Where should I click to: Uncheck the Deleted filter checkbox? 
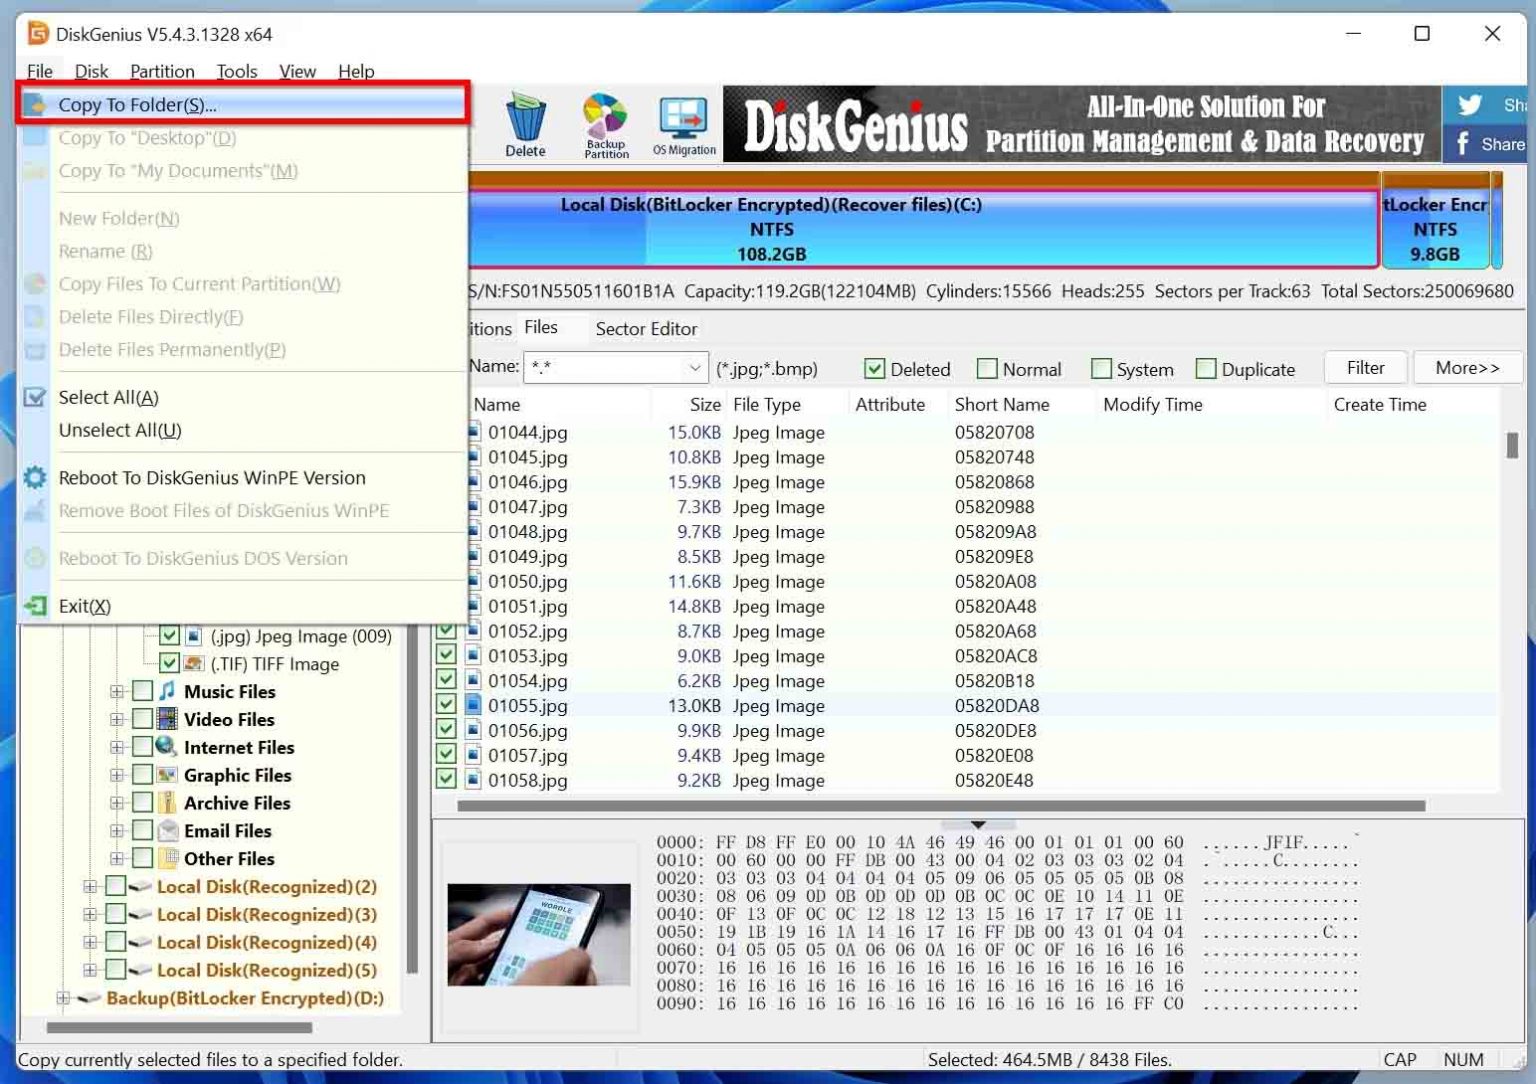pos(876,368)
